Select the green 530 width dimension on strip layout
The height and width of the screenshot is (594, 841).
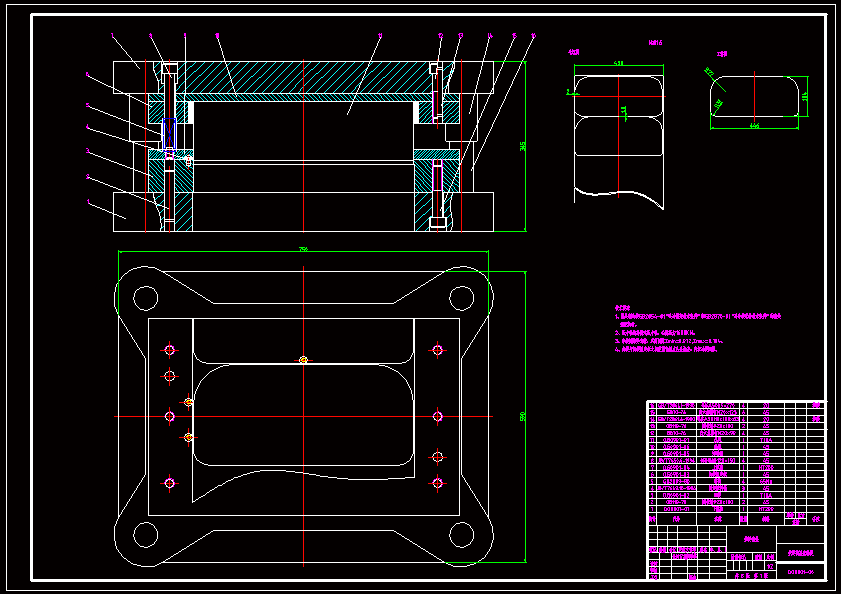point(618,64)
